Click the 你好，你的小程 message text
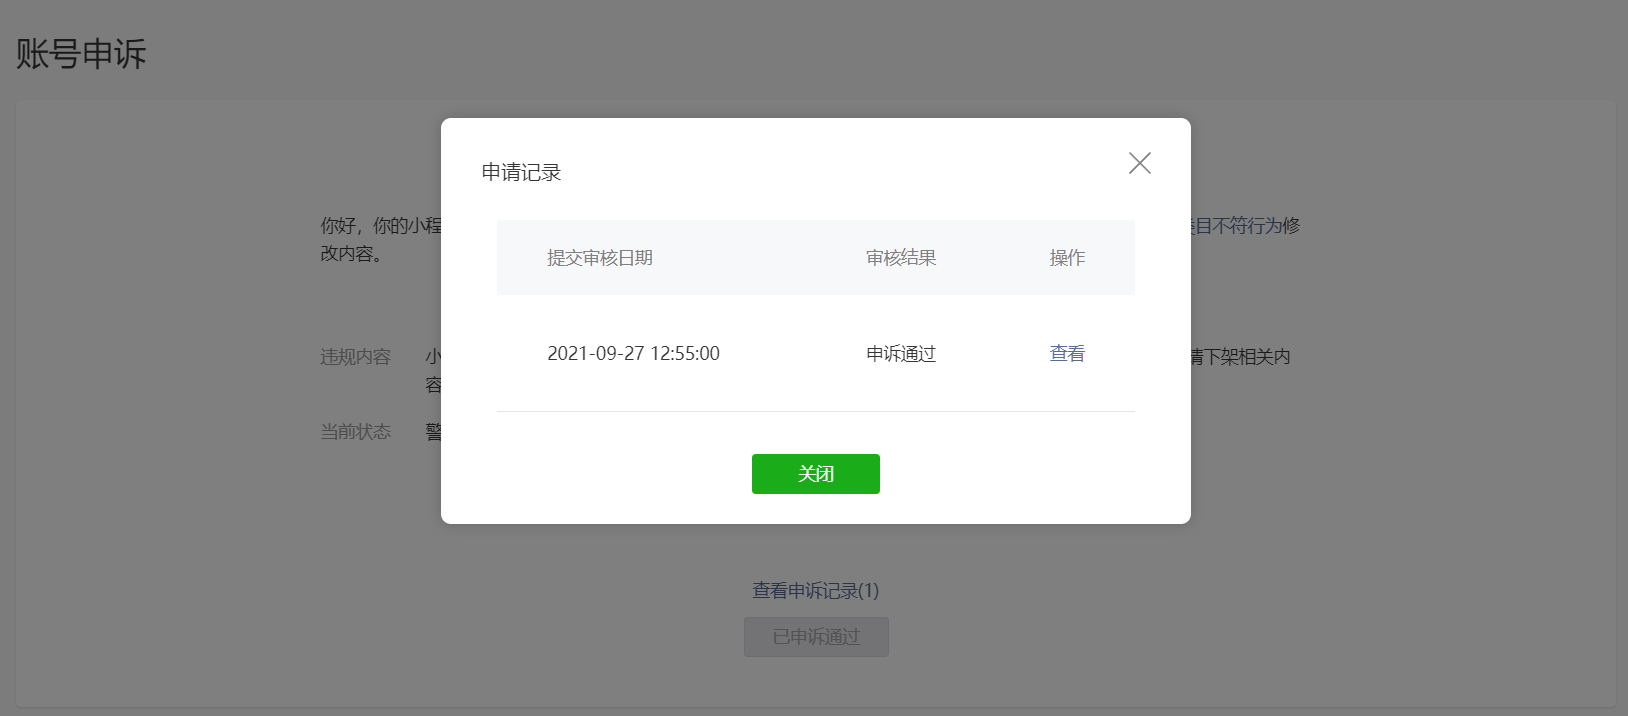The image size is (1628, 716). 381,226
